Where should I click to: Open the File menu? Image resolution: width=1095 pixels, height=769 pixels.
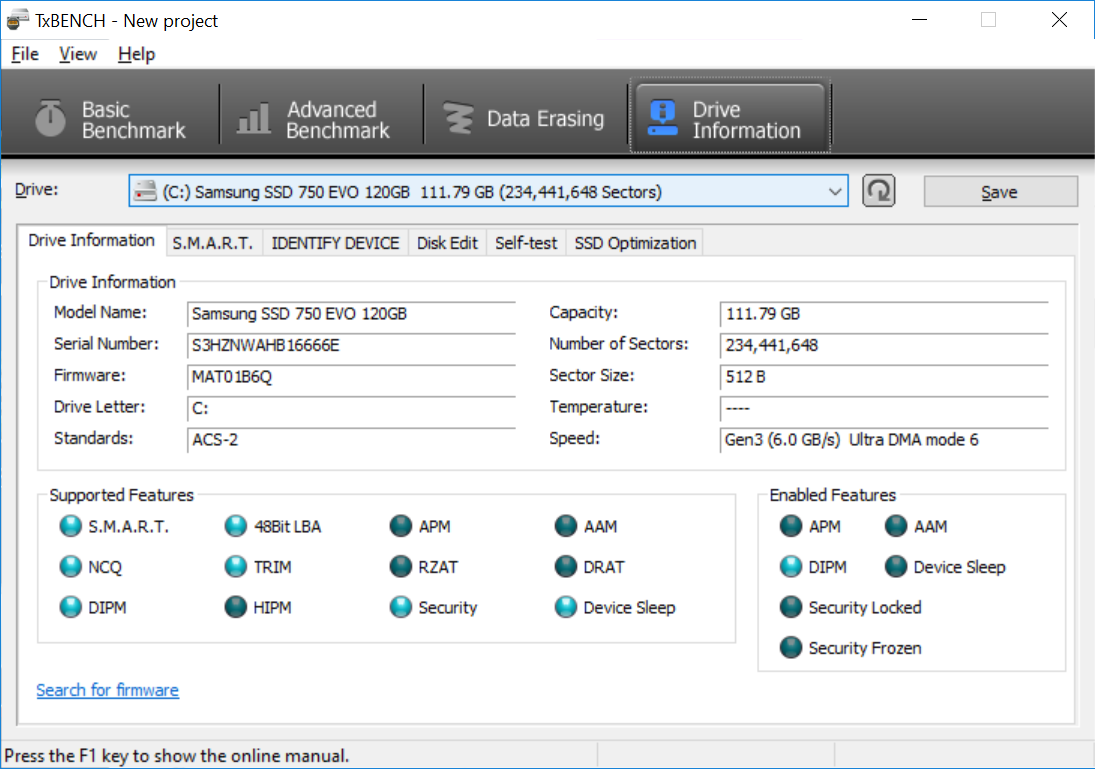pyautogui.click(x=24, y=54)
